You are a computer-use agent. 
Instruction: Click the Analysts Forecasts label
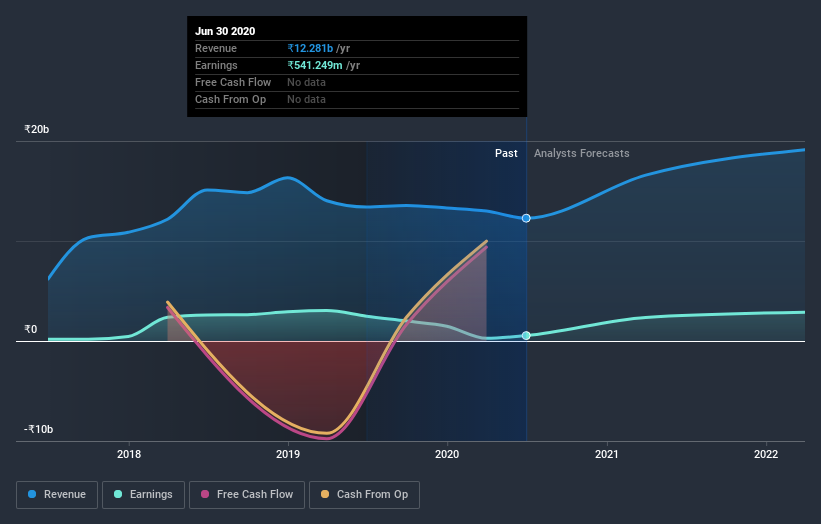pos(582,153)
